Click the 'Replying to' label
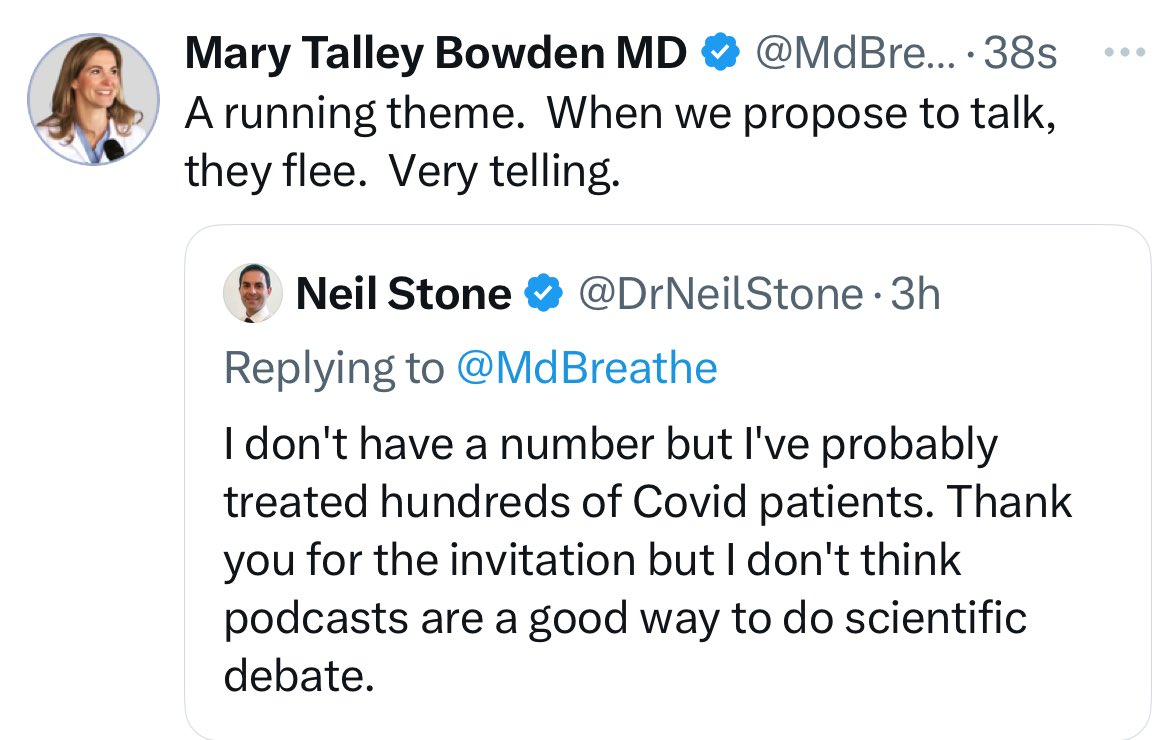Image resolution: width=1166 pixels, height=740 pixels. (x=334, y=367)
